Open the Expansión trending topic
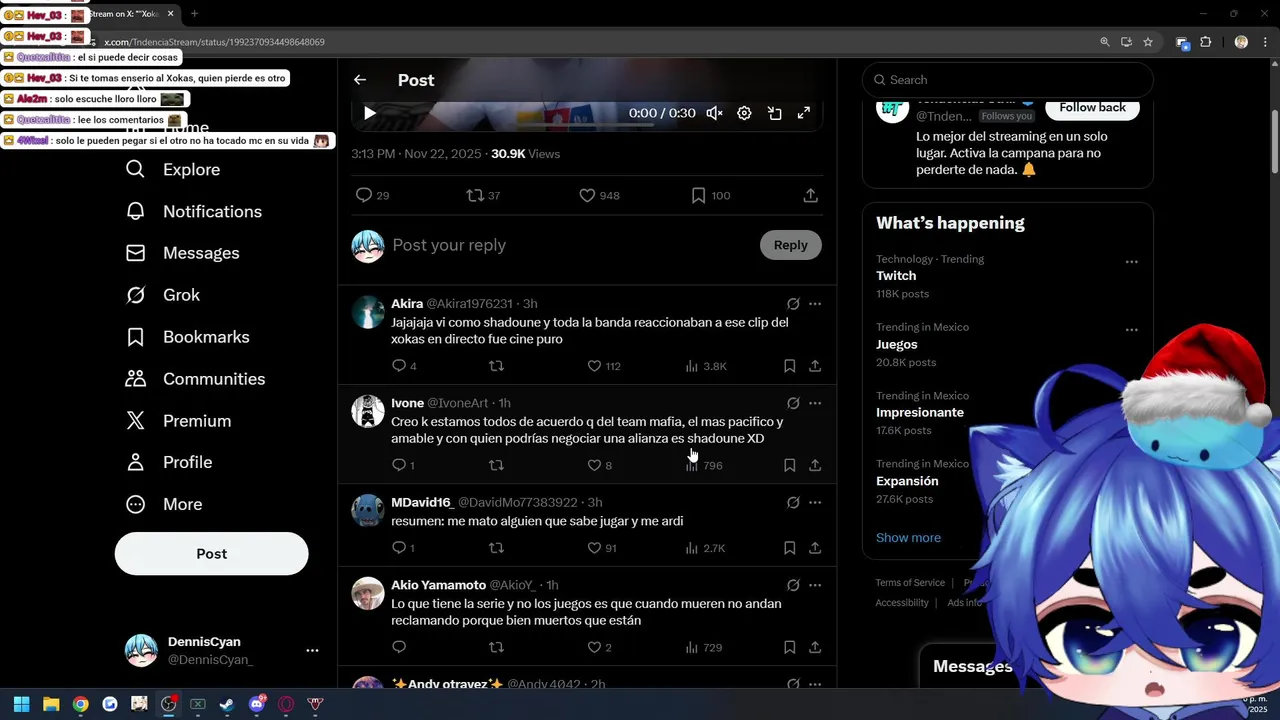 coord(907,481)
